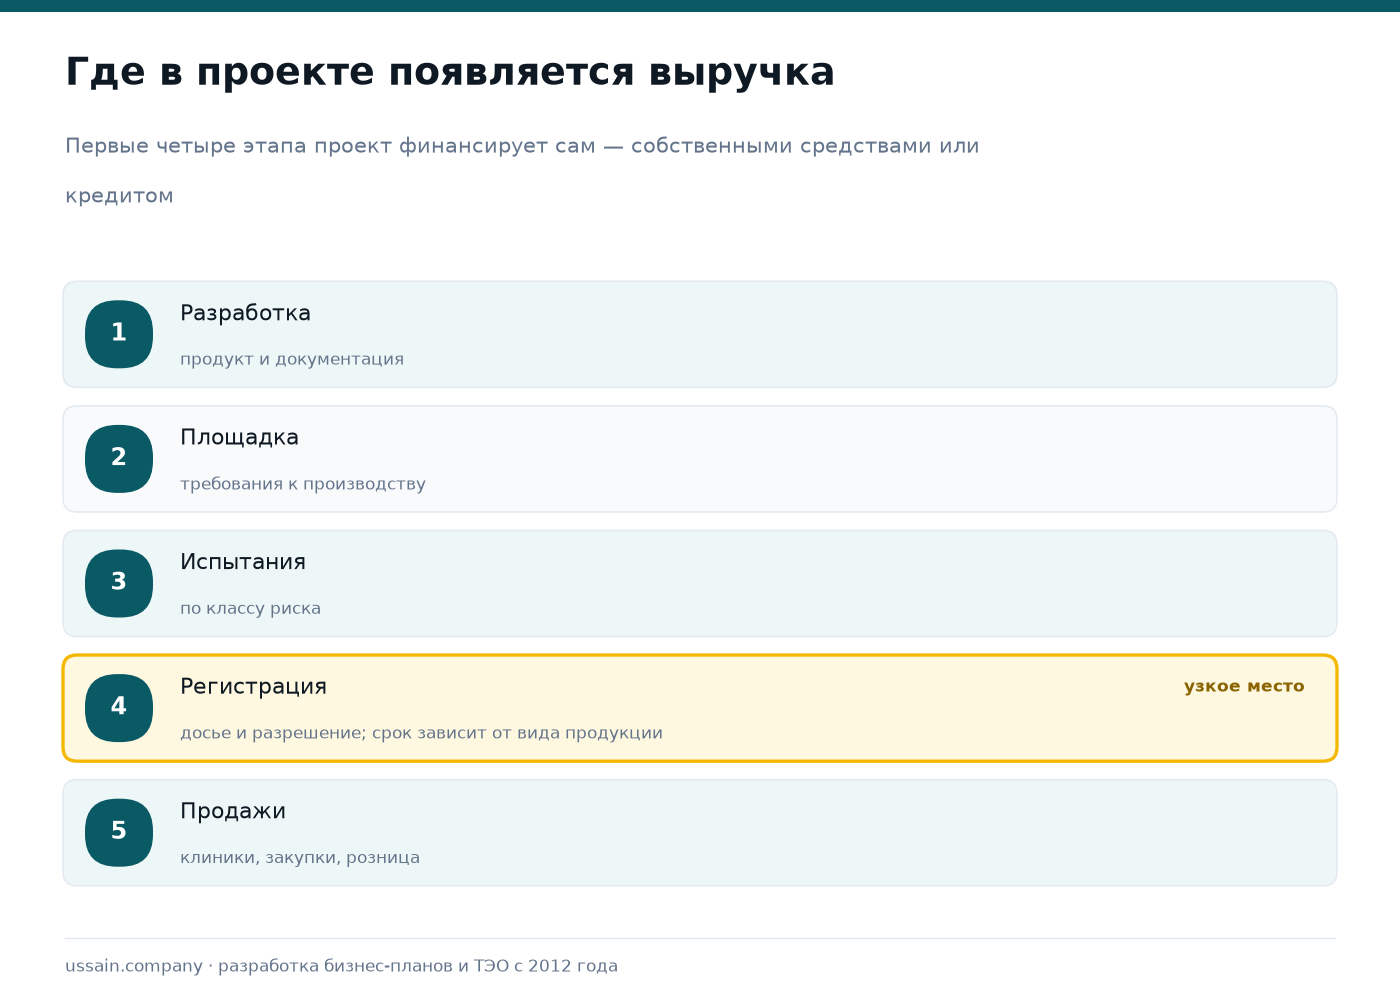This screenshot has width=1400, height=1000.
Task: Open the ussain.company footer link
Action: coord(134,966)
